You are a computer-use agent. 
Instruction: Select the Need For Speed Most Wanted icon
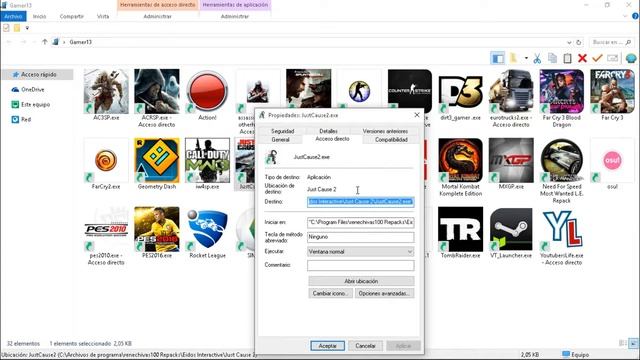point(562,160)
